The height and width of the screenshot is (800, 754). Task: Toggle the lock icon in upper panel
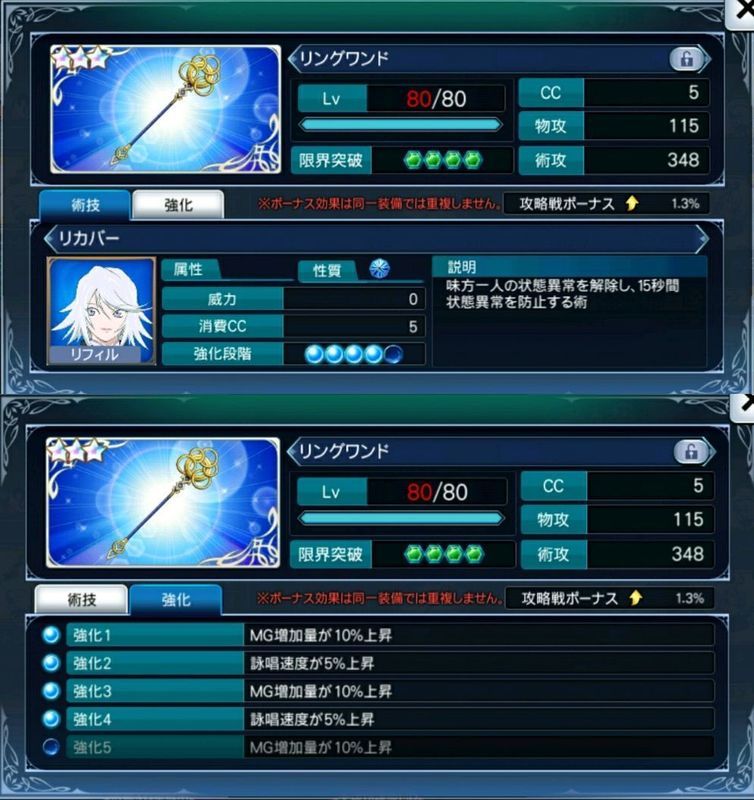(x=686, y=59)
